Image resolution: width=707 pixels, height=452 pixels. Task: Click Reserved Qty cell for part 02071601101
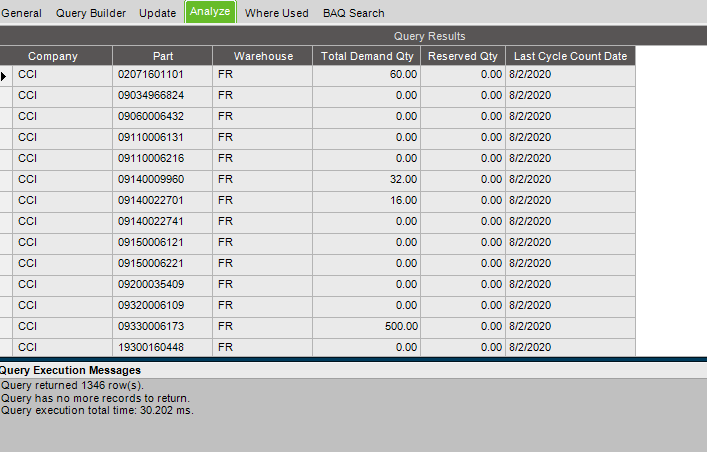463,74
